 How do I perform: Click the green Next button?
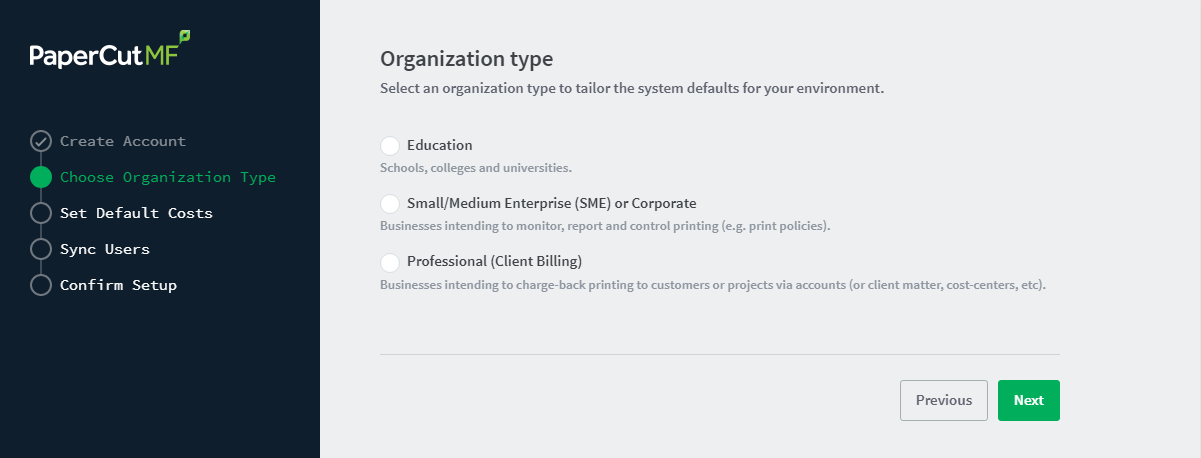[x=1029, y=400]
